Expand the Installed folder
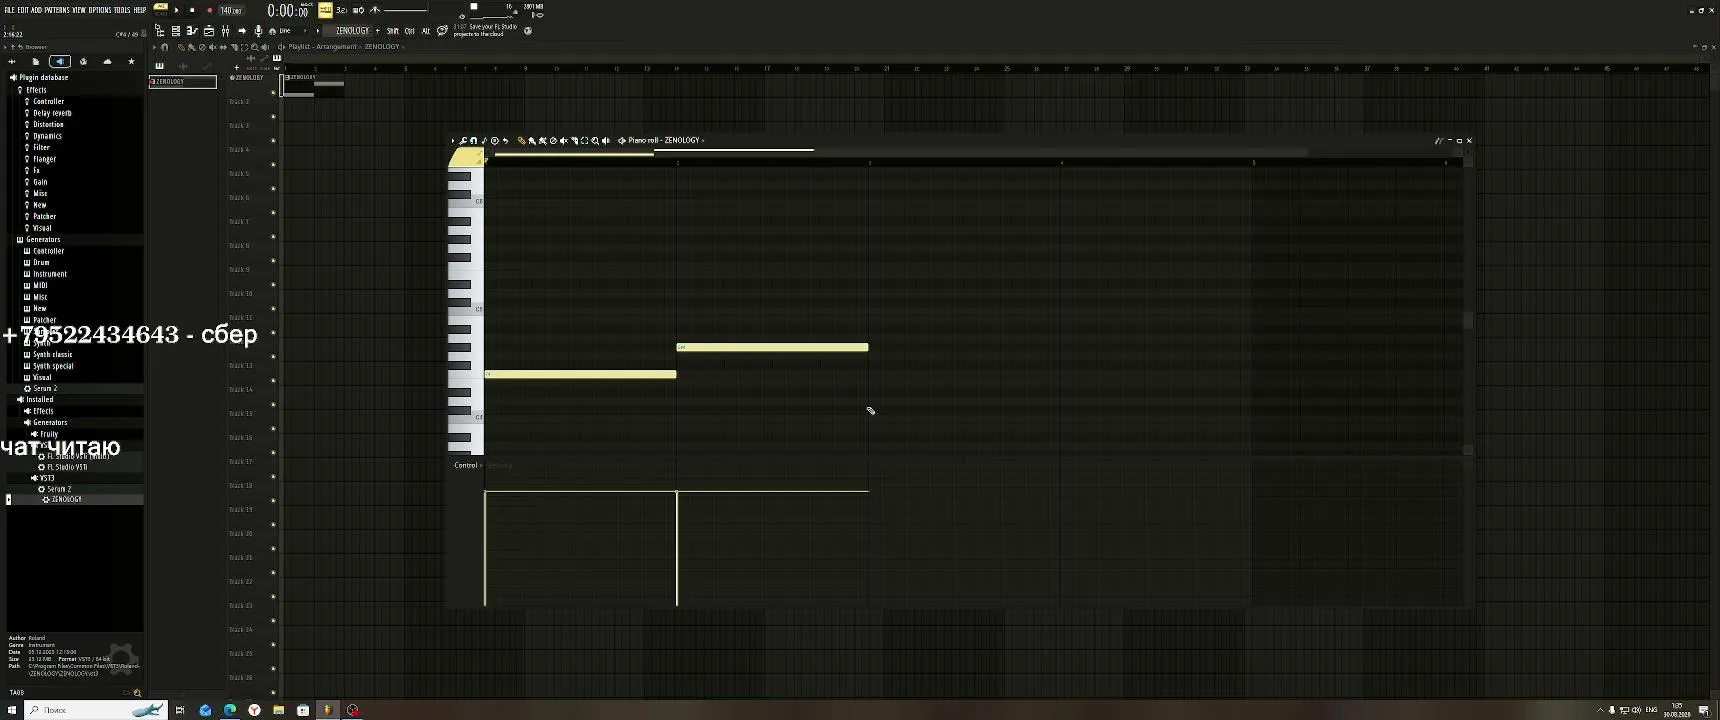The height and width of the screenshot is (720, 1720). point(40,399)
